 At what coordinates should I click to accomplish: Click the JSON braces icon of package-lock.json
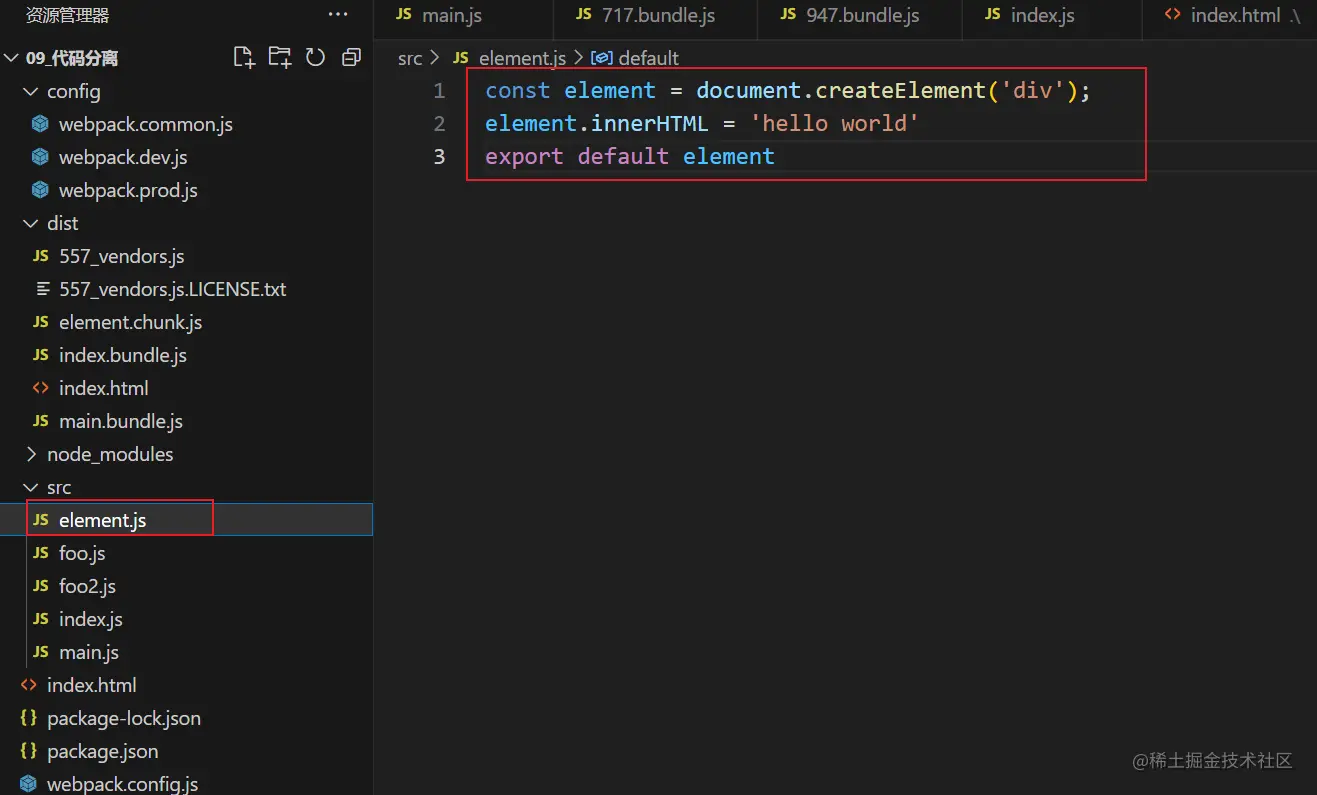pyautogui.click(x=29, y=718)
